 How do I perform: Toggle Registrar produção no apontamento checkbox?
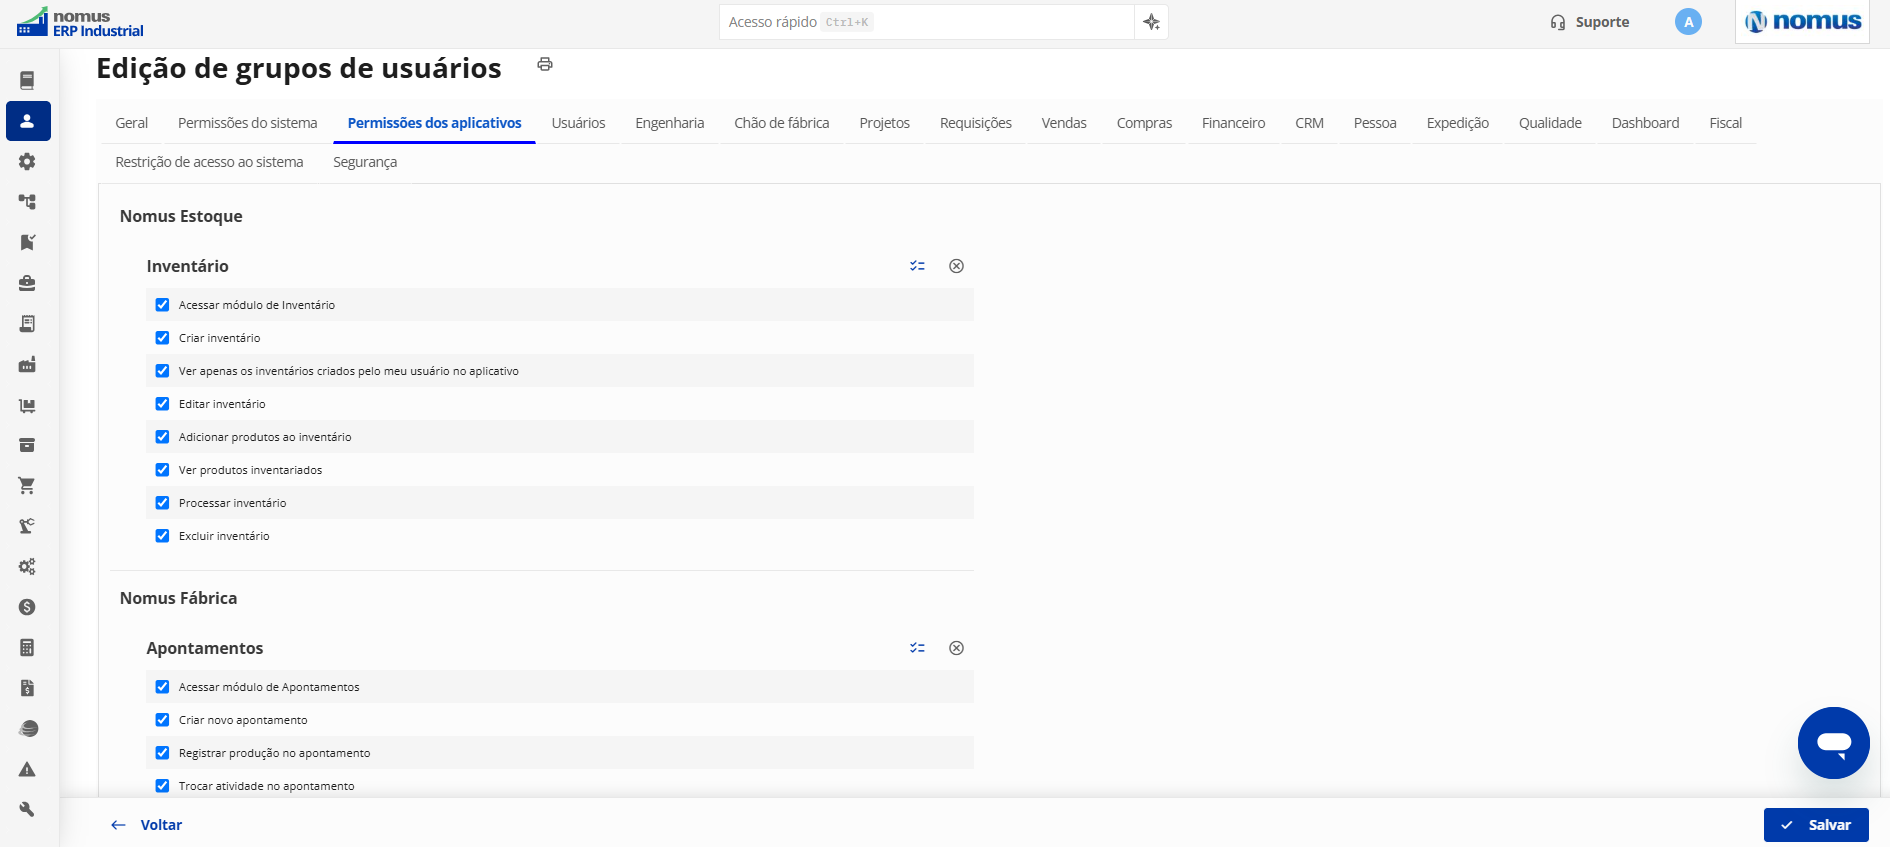(162, 753)
